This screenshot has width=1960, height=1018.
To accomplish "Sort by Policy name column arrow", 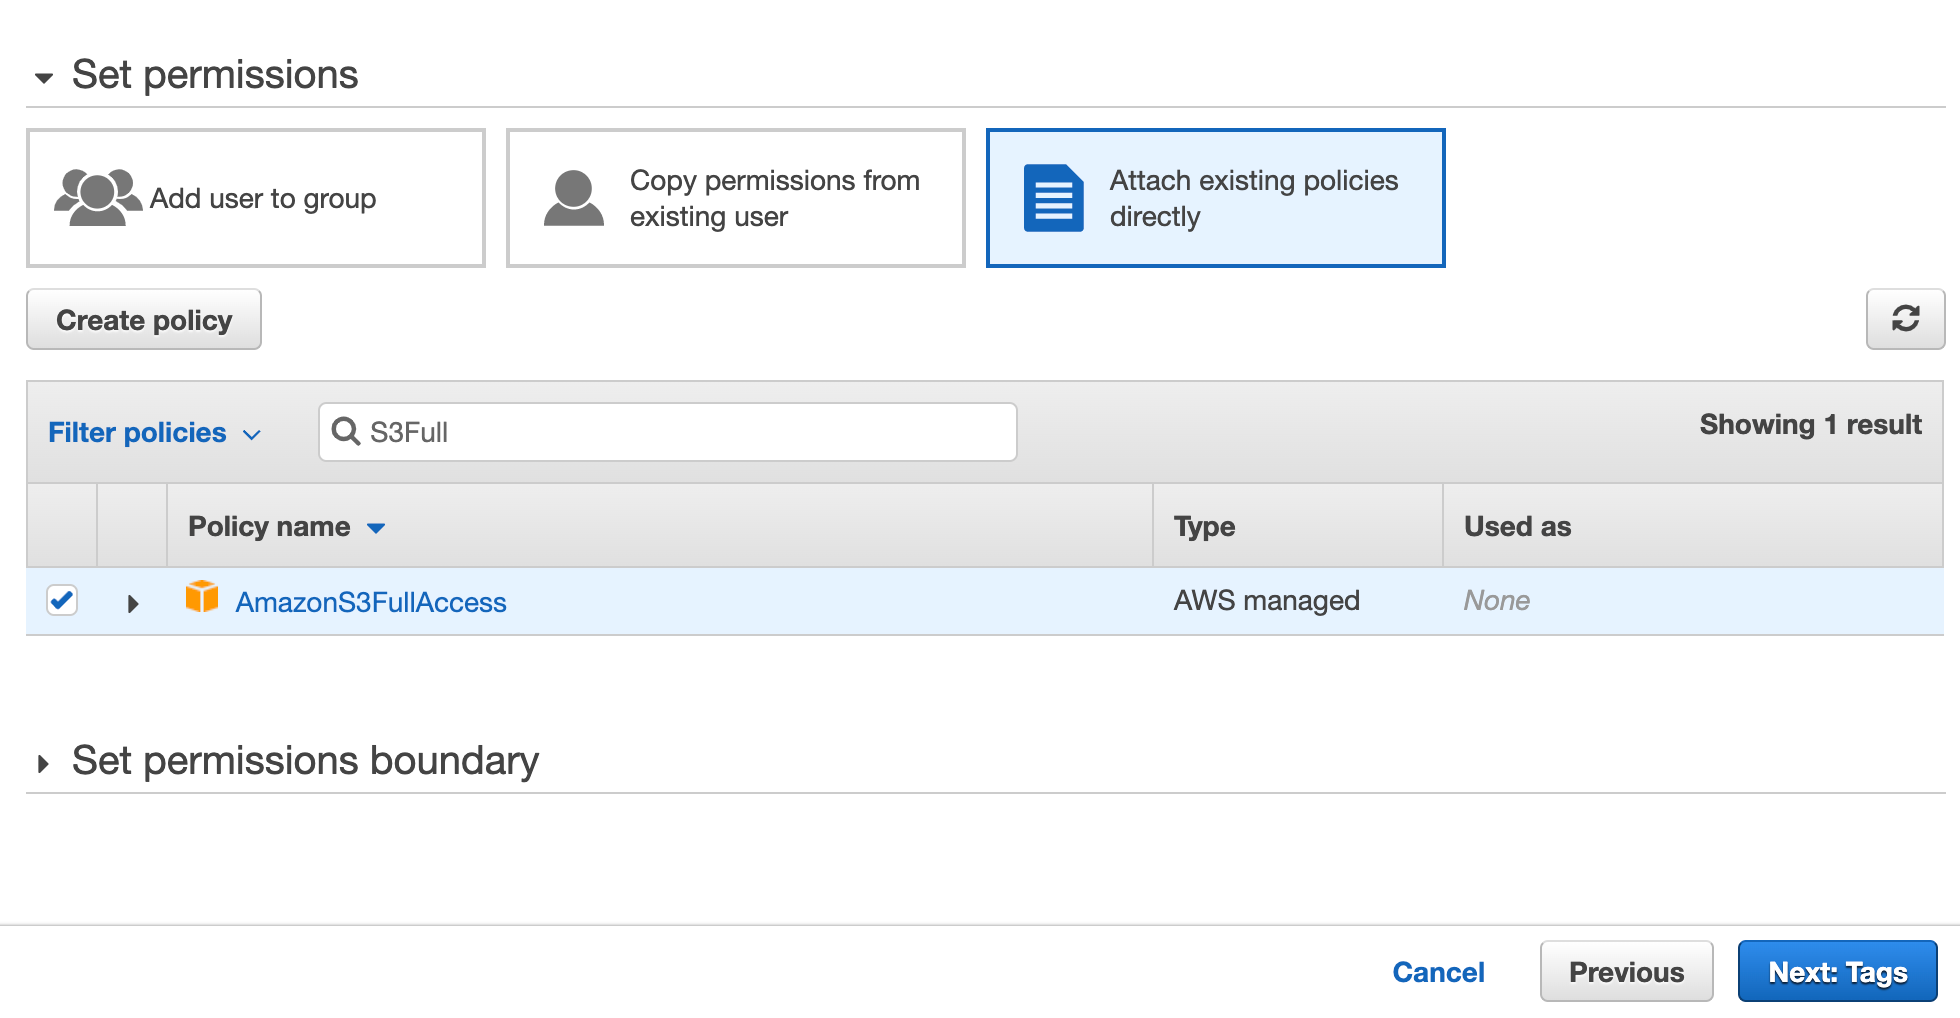I will pyautogui.click(x=376, y=528).
